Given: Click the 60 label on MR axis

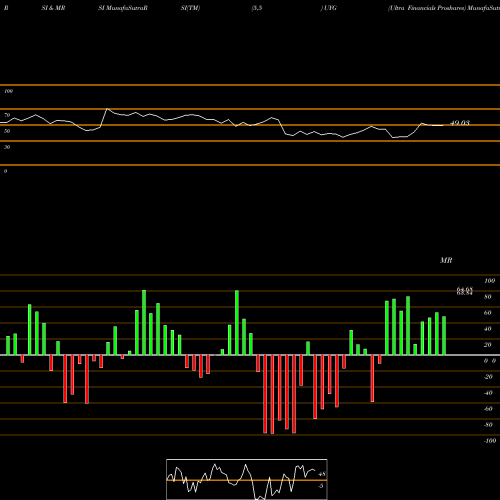Looking at the screenshot, I should click(x=488, y=313).
